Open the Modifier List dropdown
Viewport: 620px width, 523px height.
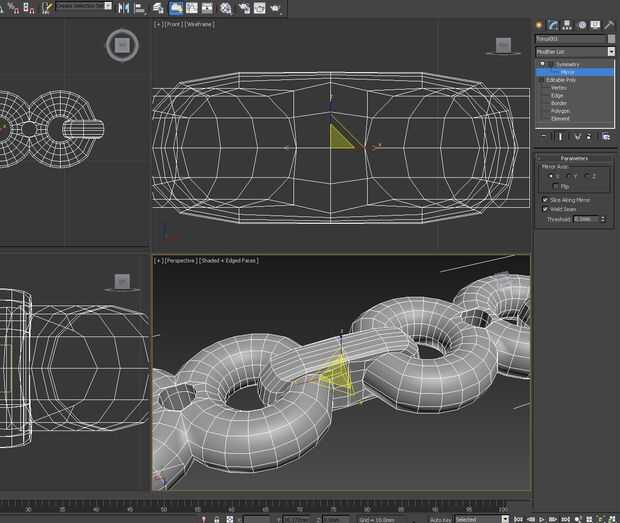[x=610, y=51]
